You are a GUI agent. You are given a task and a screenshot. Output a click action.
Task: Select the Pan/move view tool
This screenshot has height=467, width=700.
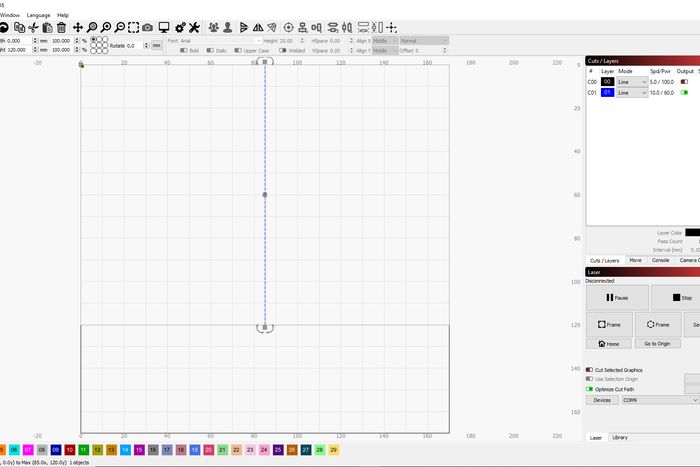pyautogui.click(x=78, y=27)
